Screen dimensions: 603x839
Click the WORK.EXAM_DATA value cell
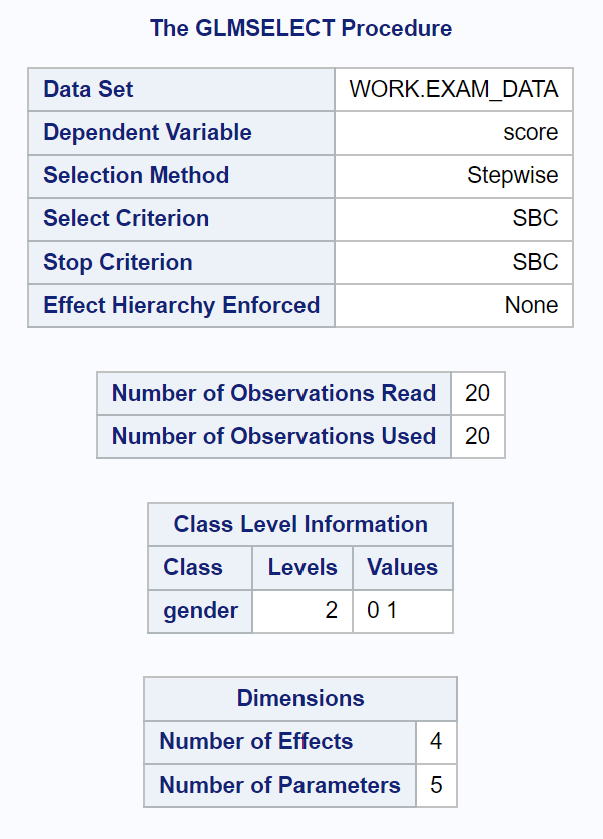point(454,89)
